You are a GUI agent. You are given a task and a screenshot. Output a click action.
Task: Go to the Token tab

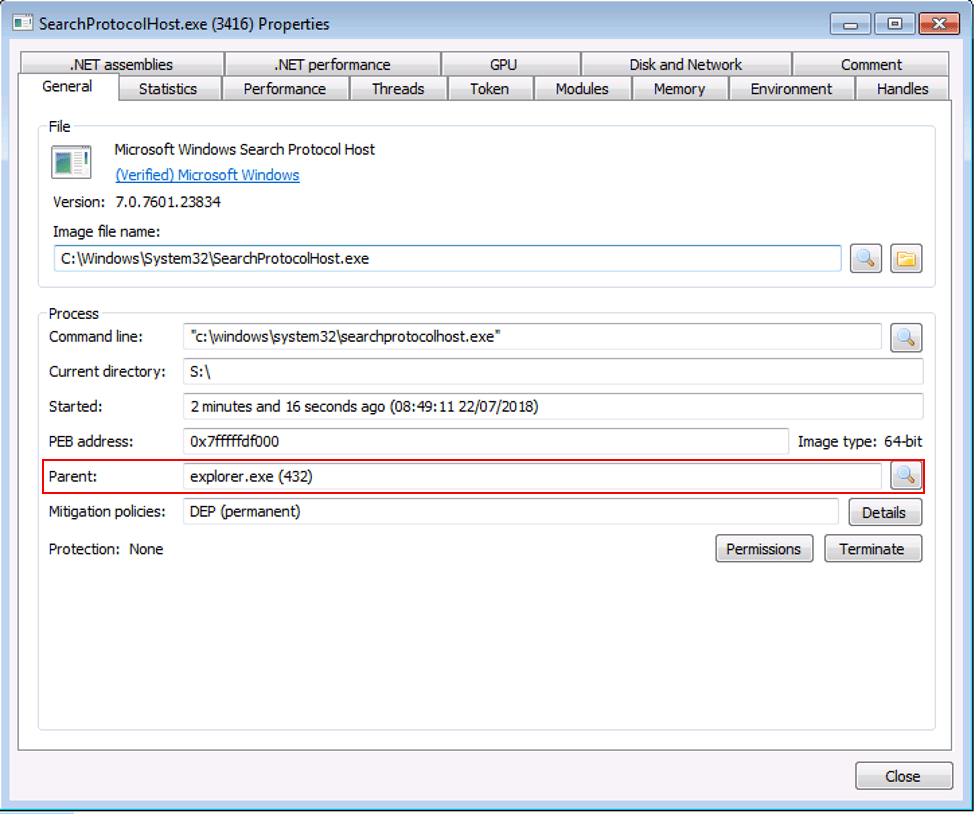489,89
